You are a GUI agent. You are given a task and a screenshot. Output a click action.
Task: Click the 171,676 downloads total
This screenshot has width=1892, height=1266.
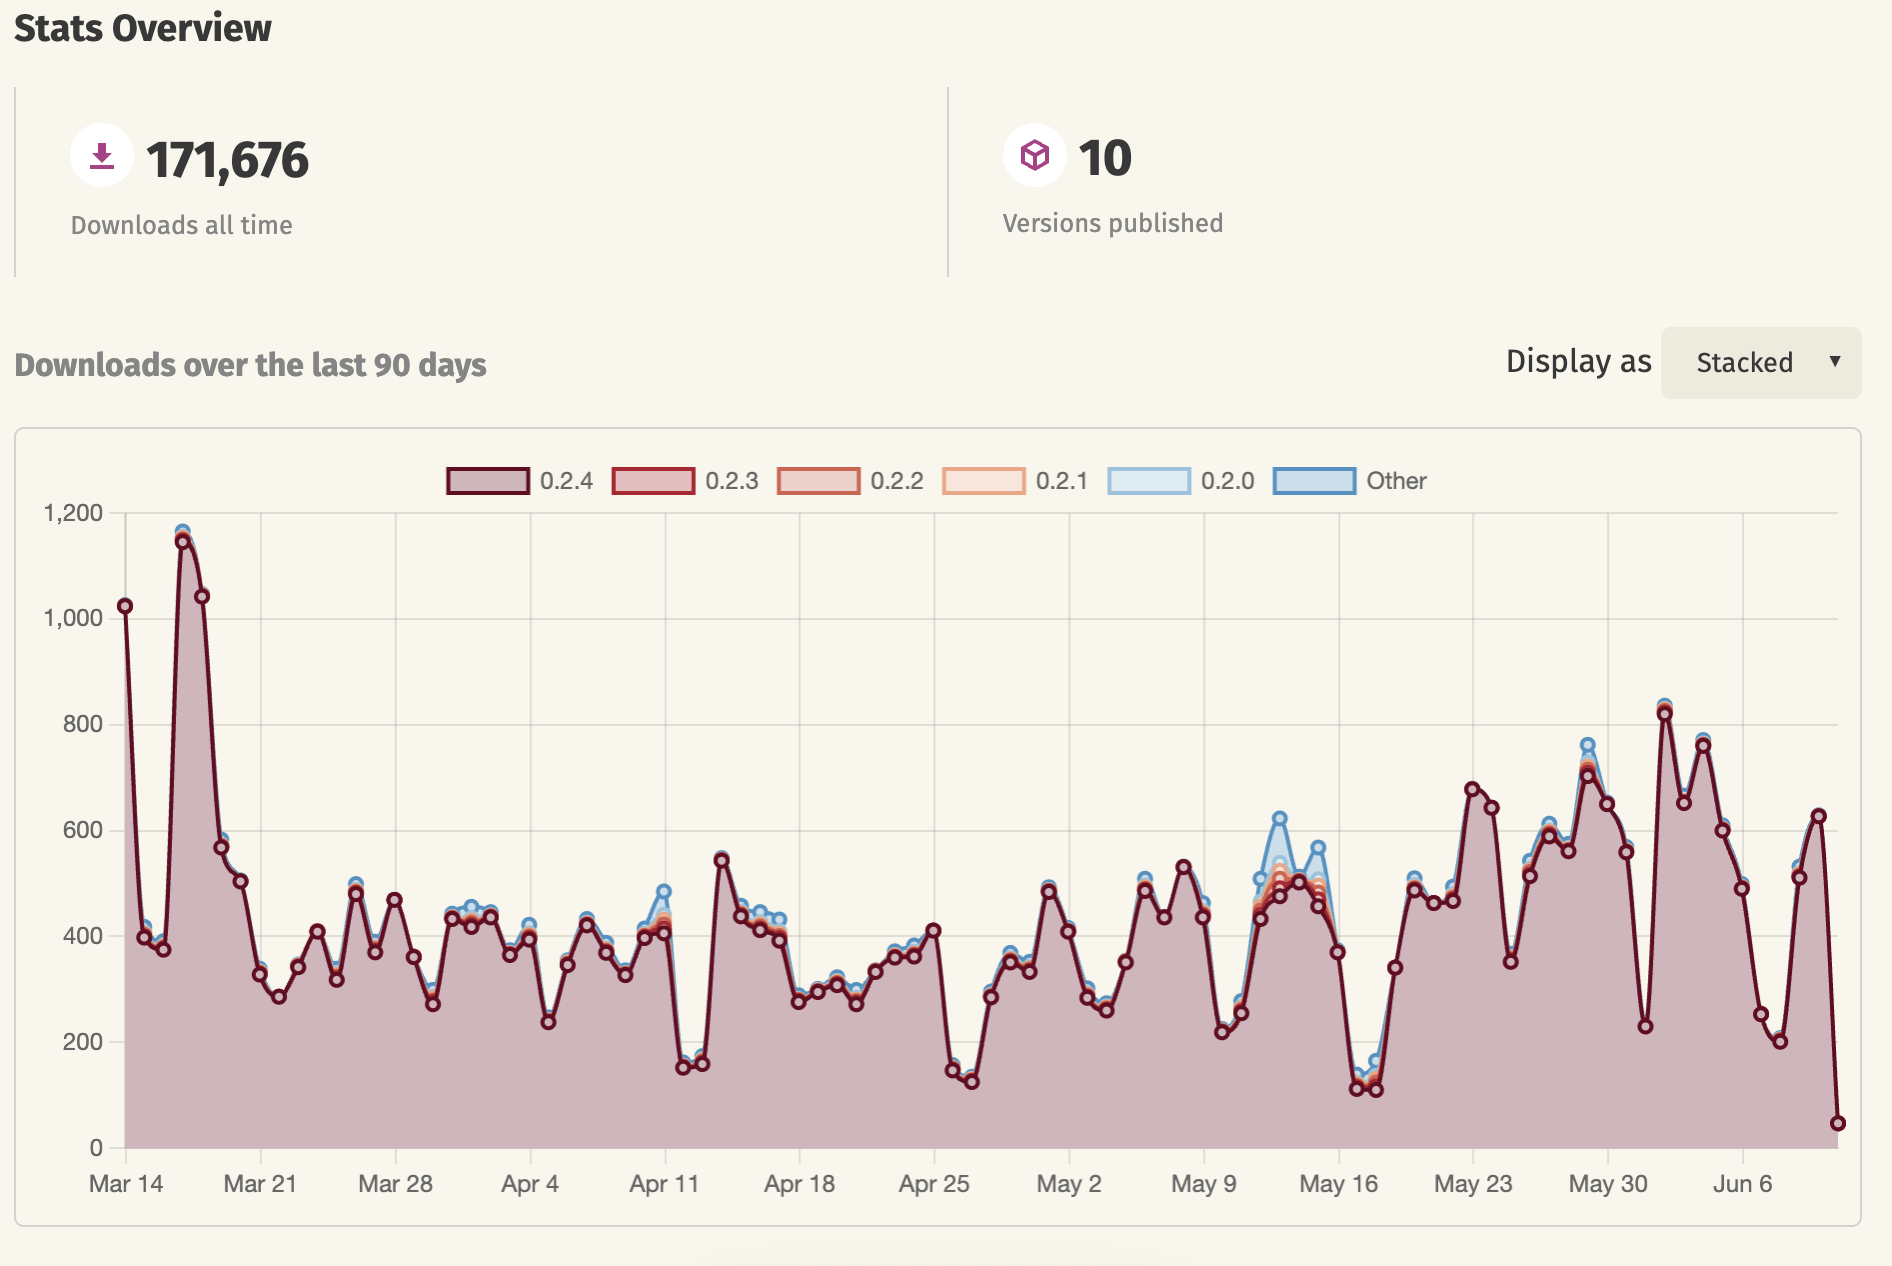pos(227,160)
